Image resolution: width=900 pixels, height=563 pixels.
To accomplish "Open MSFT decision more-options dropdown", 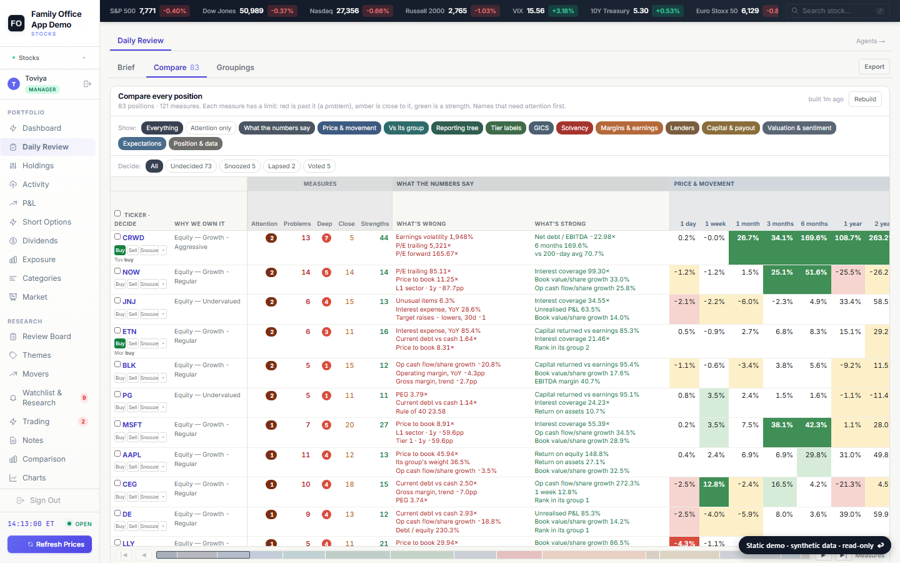I will 164,437.
